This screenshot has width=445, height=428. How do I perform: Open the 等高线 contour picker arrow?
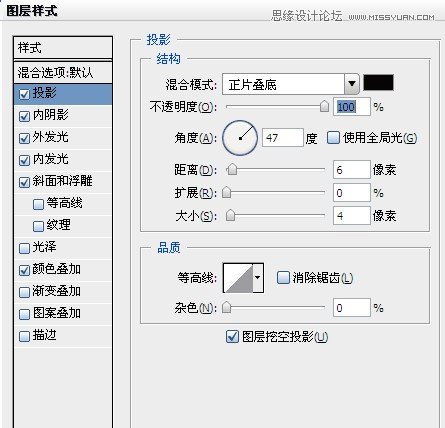pos(258,277)
